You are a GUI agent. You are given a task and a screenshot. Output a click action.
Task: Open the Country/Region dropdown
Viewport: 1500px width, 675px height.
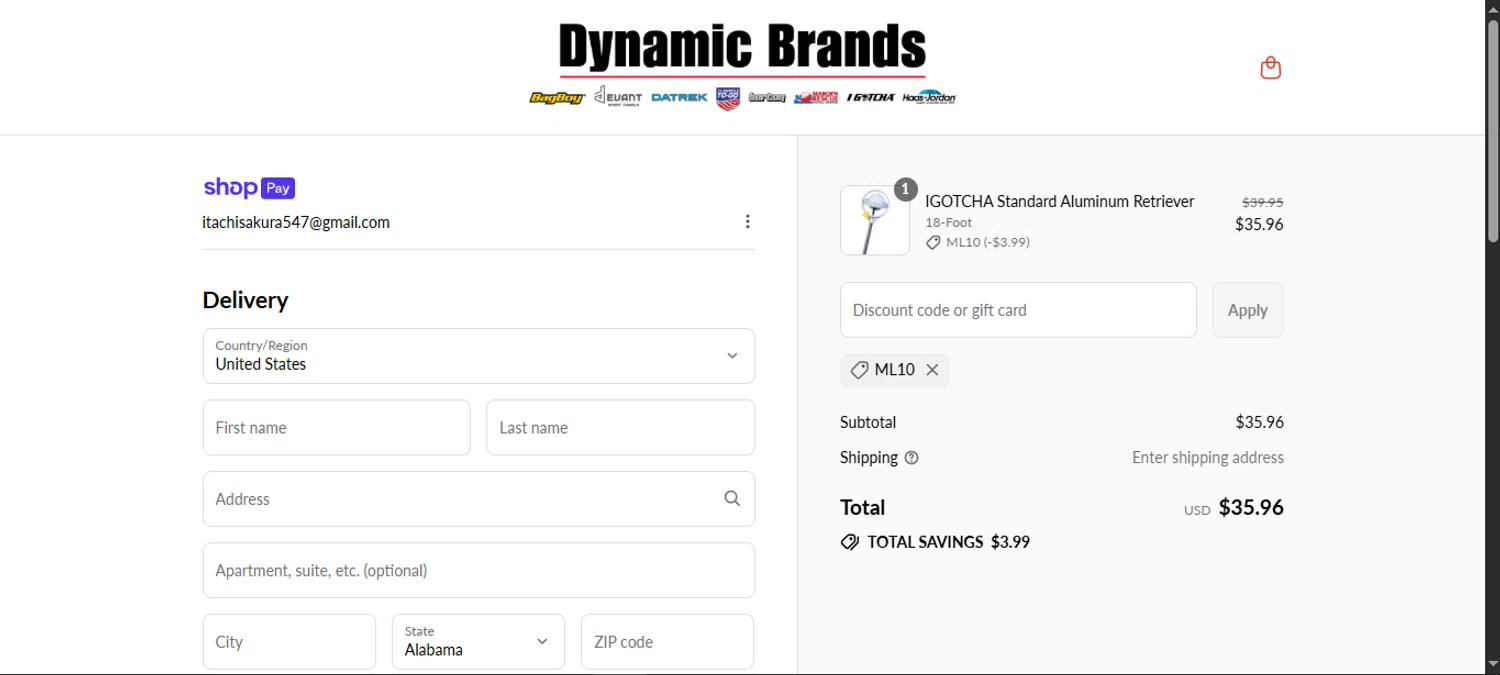[479, 356]
